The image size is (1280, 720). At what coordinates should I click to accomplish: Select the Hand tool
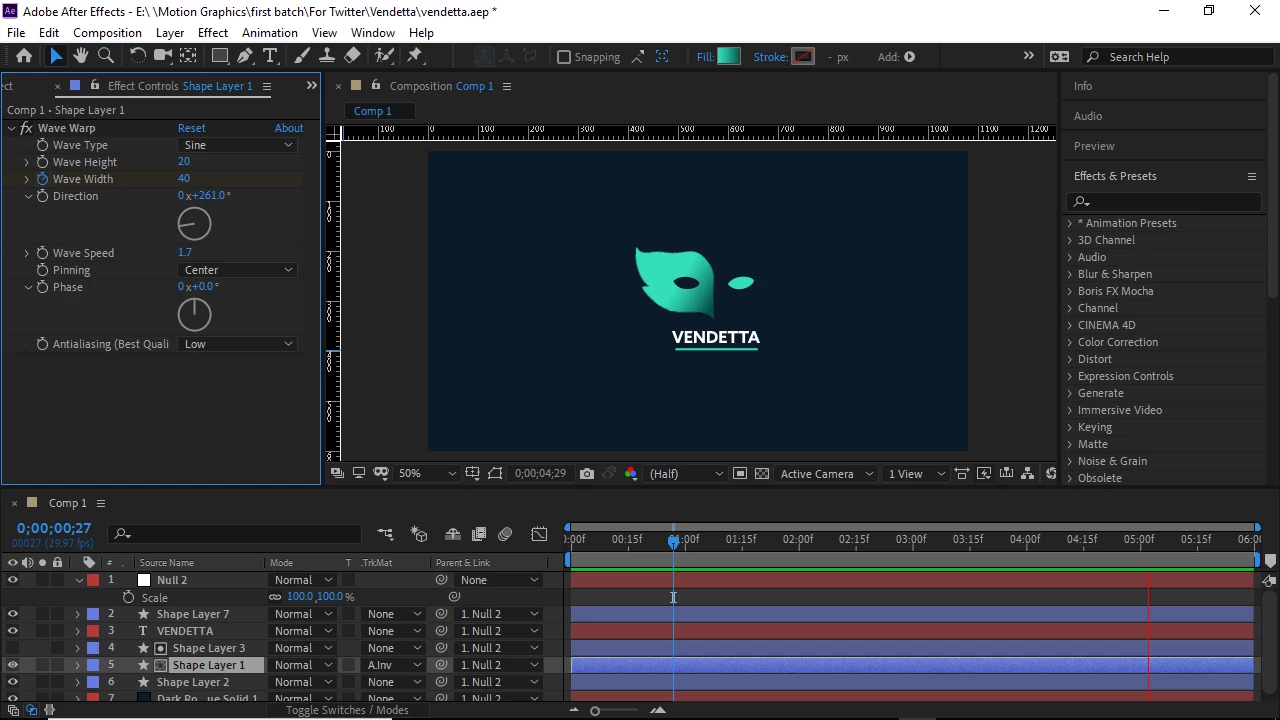coord(81,56)
